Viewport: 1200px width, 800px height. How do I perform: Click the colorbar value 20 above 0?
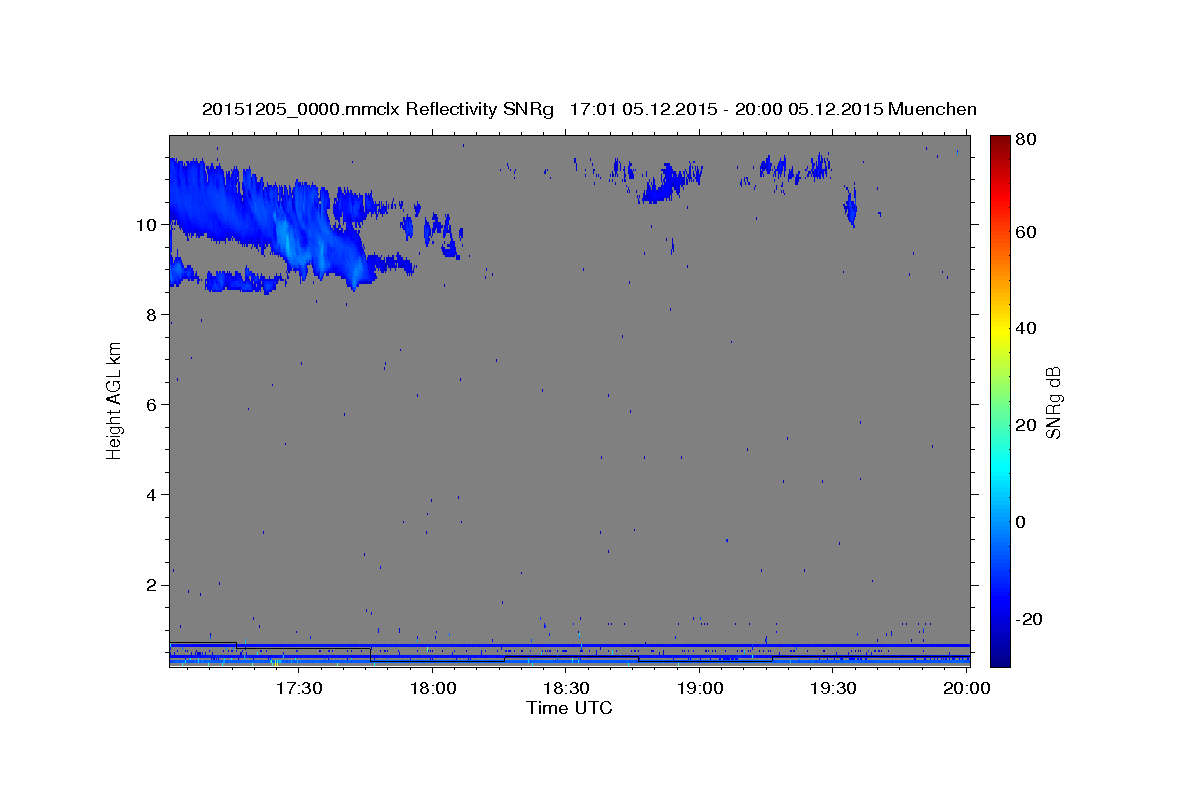click(x=1028, y=425)
